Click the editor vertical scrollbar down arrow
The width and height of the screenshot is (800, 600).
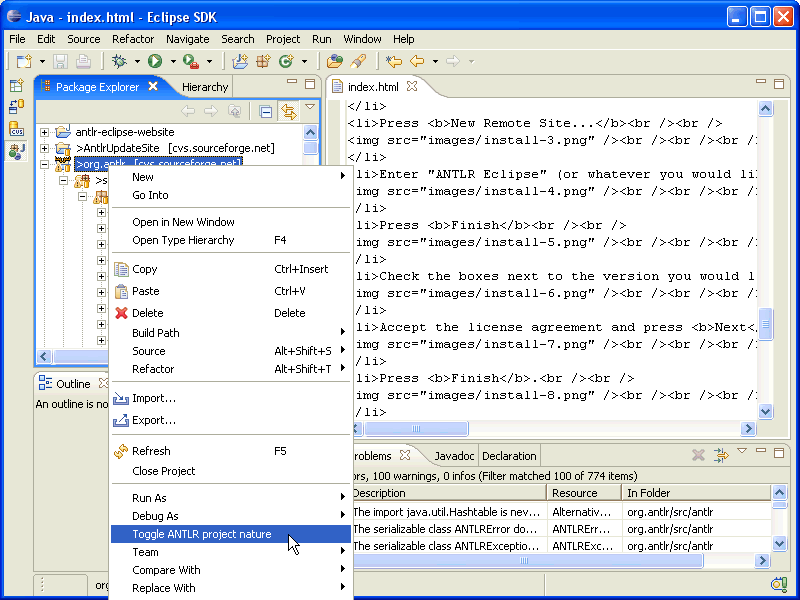pyautogui.click(x=765, y=411)
